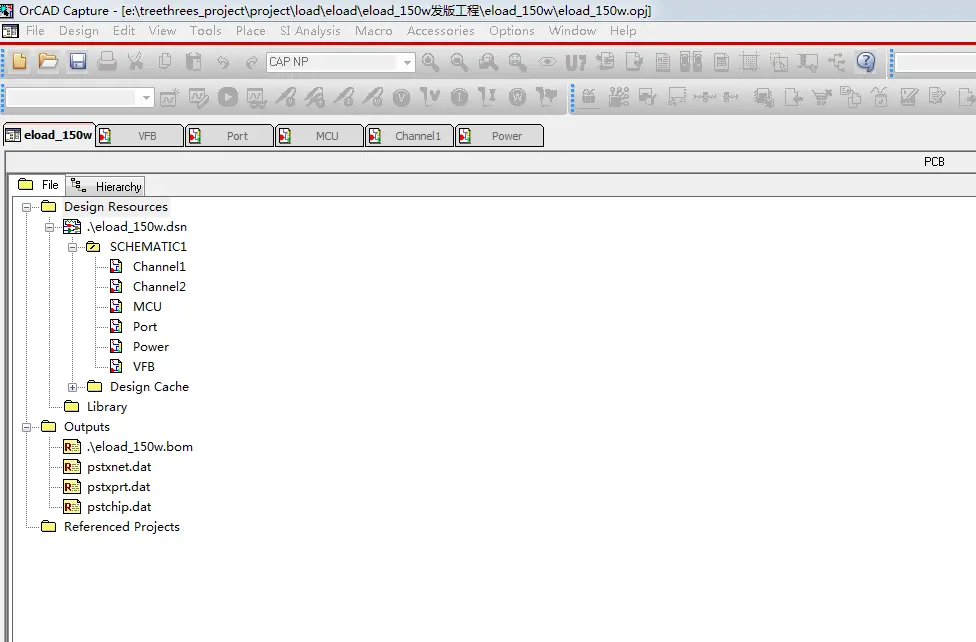Create a new document with the toolbar icon

[x=19, y=62]
